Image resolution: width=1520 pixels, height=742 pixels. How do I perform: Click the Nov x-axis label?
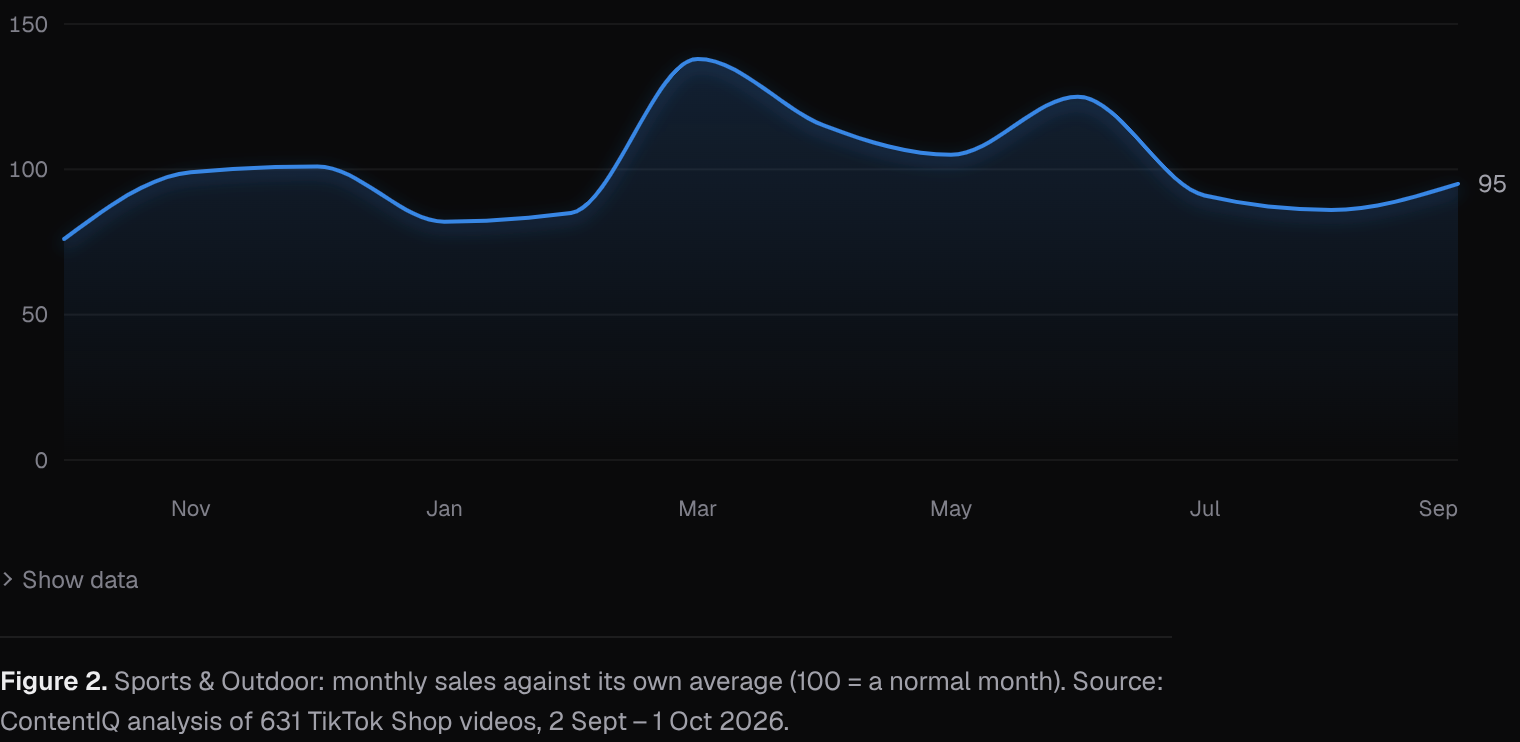[190, 508]
